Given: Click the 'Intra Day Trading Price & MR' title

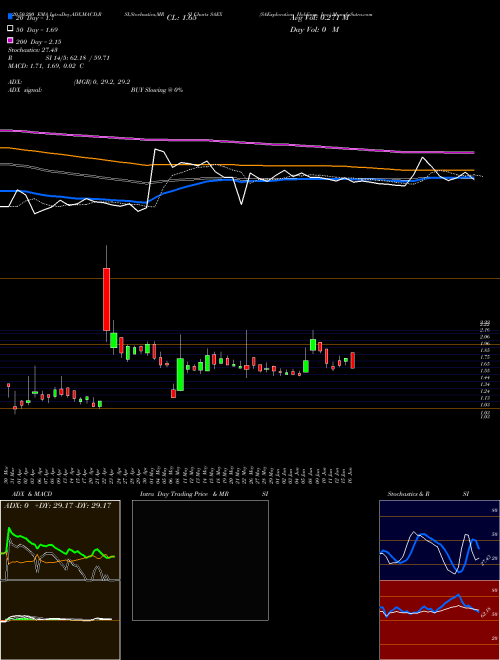Looking at the screenshot, I should [x=184, y=494].
